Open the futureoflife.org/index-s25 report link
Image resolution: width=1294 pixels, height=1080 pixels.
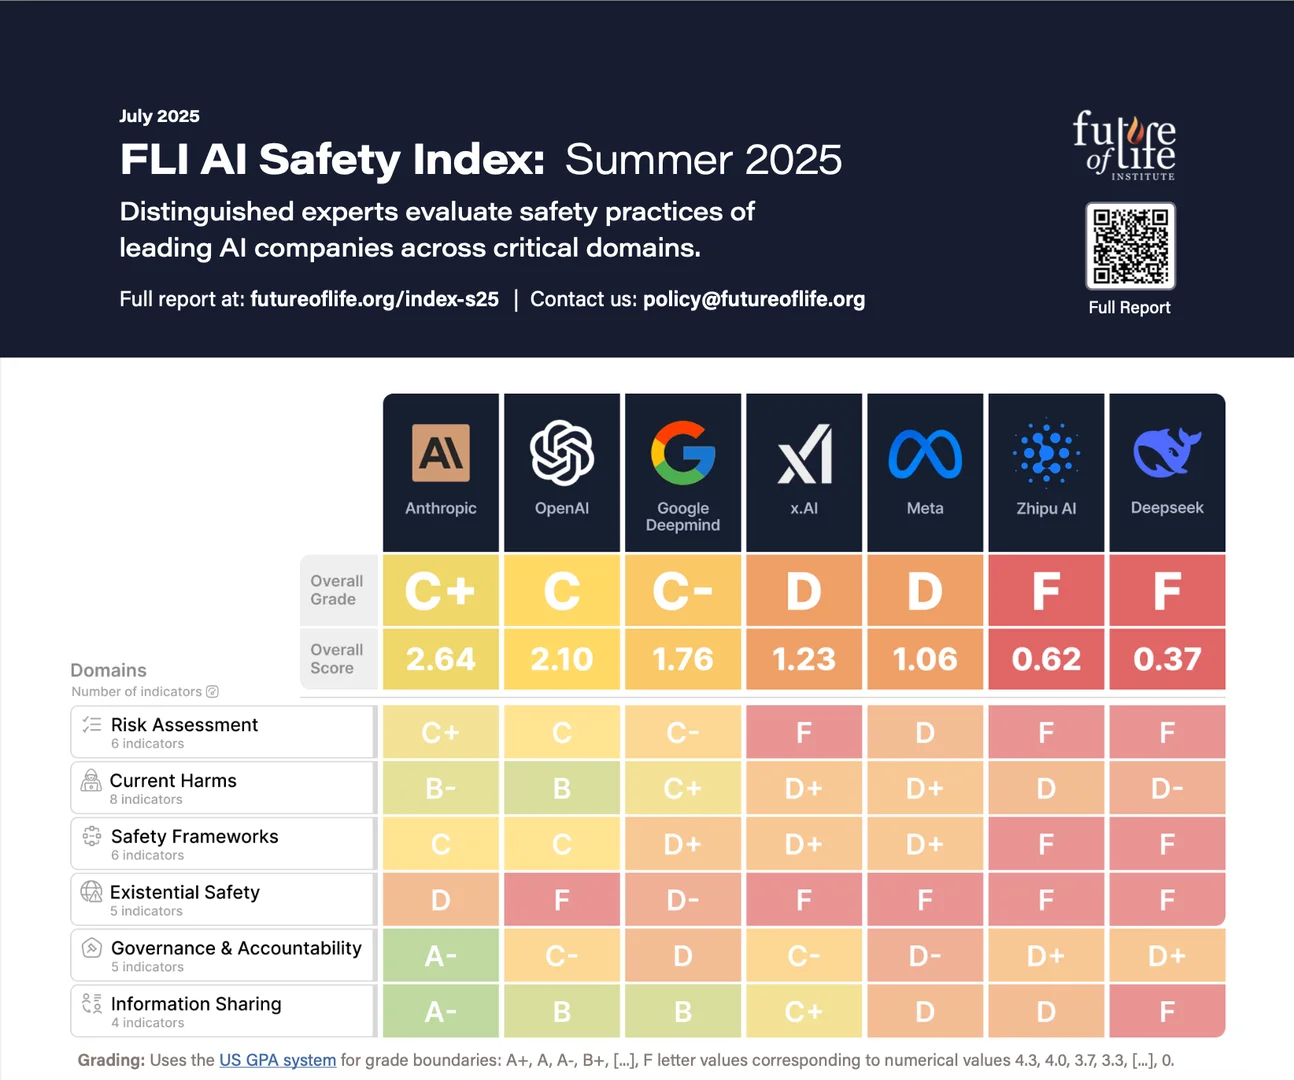pyautogui.click(x=375, y=299)
